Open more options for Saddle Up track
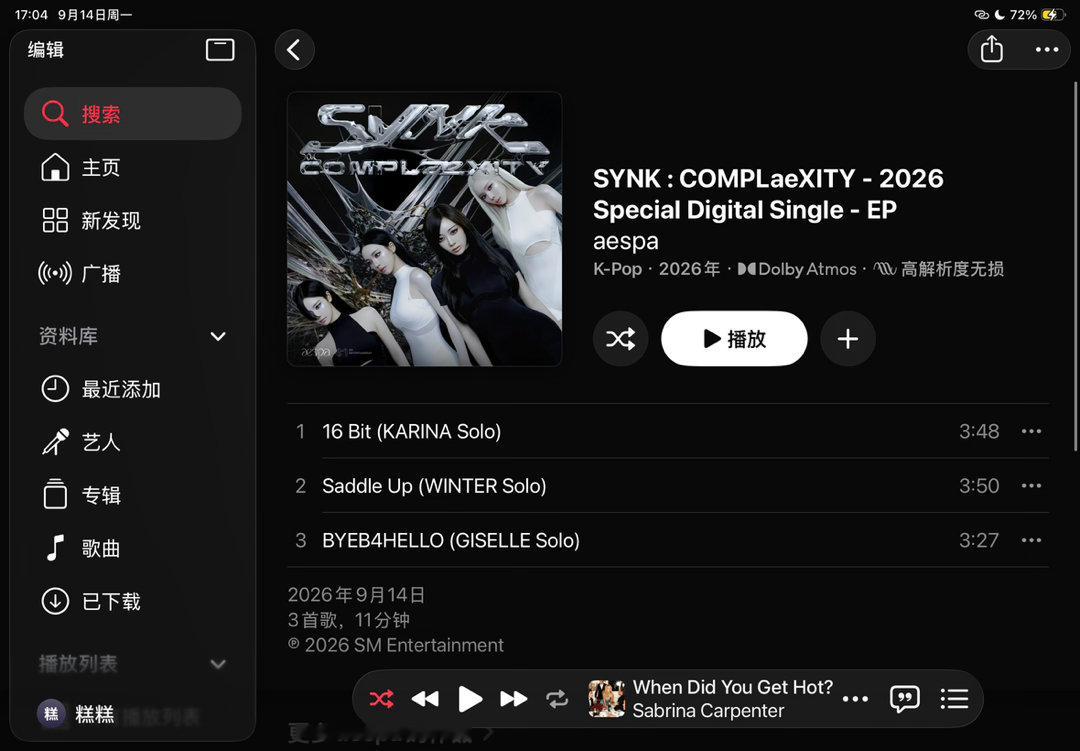 tap(1031, 486)
